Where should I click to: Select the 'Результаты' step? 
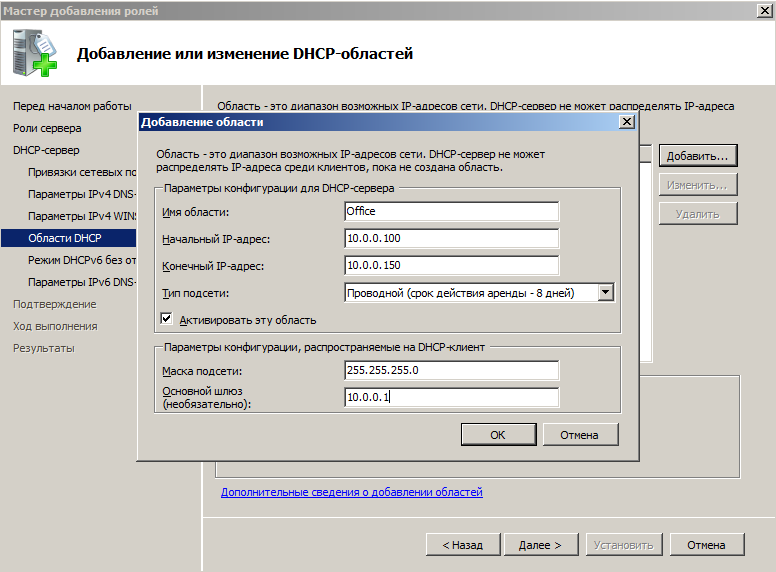click(x=44, y=348)
